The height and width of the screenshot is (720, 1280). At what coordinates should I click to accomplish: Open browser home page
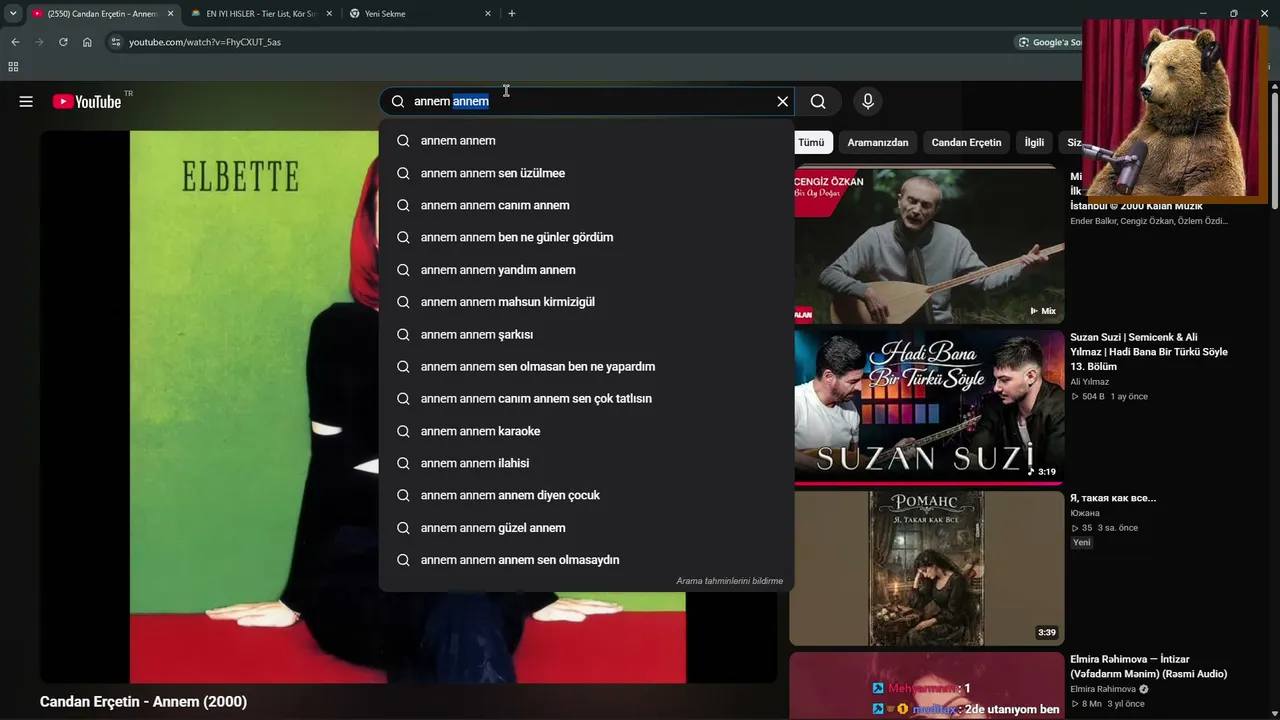coord(87,42)
